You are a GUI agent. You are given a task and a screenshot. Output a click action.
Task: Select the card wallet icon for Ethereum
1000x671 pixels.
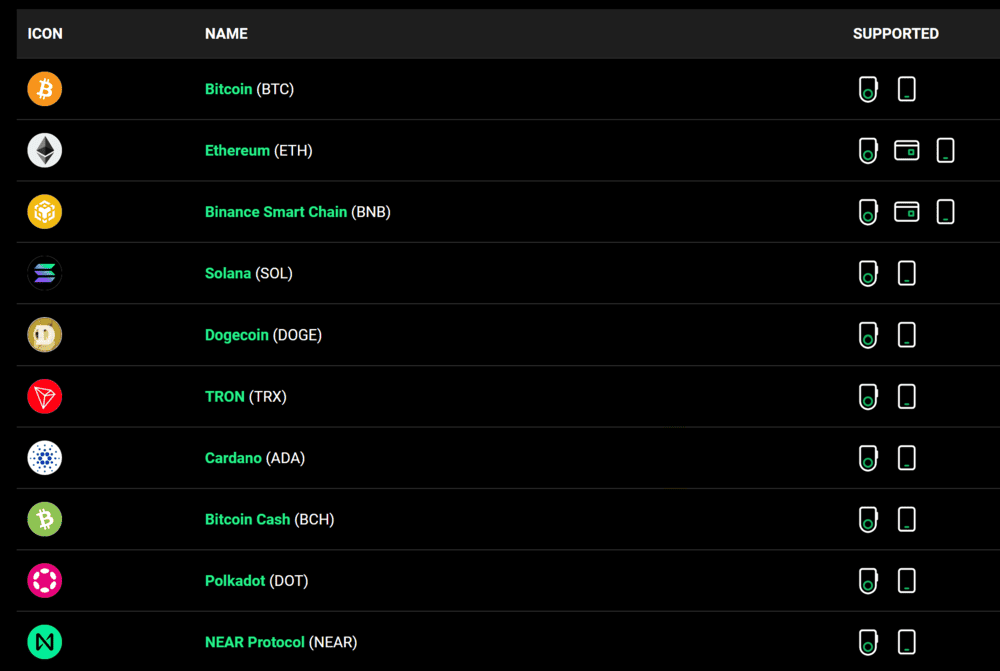click(907, 150)
